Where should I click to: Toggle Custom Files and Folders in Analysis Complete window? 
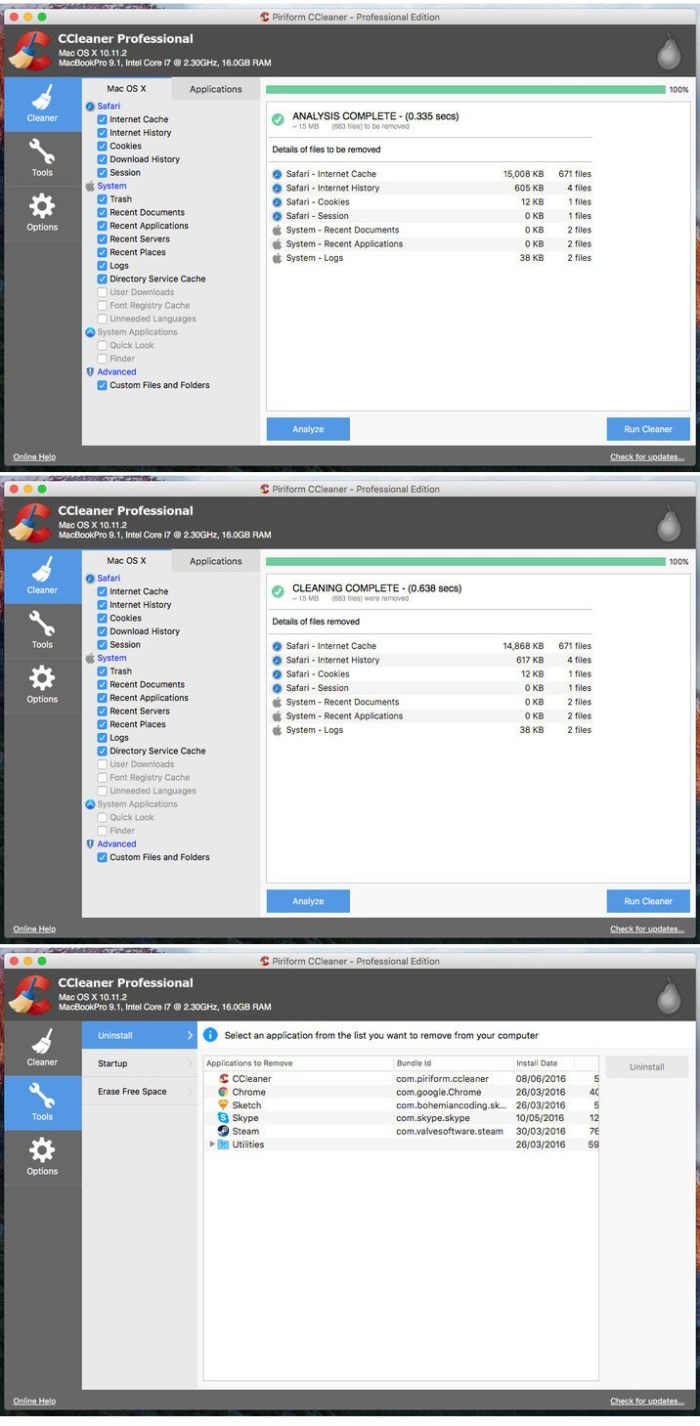[102, 385]
